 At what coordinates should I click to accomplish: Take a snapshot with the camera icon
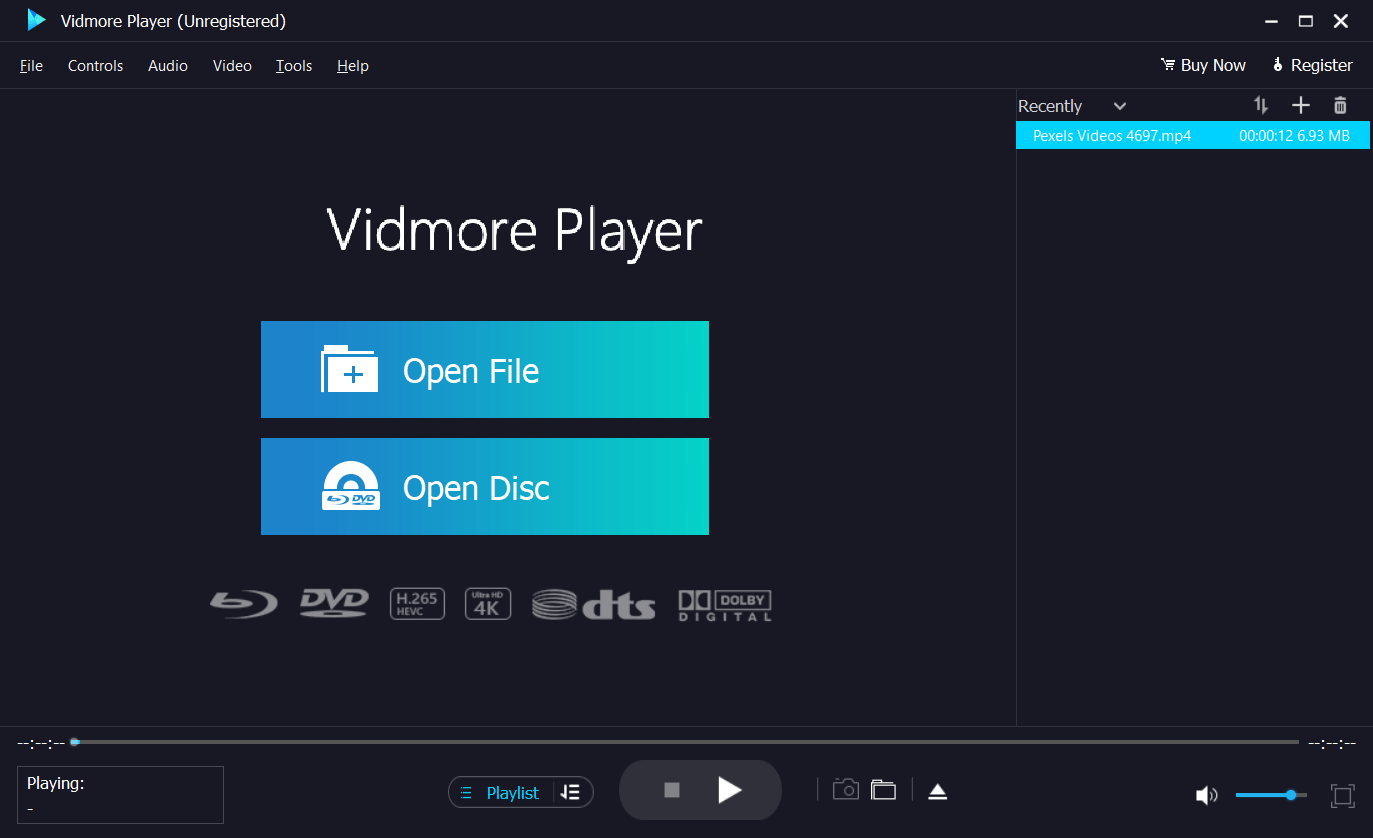(846, 790)
